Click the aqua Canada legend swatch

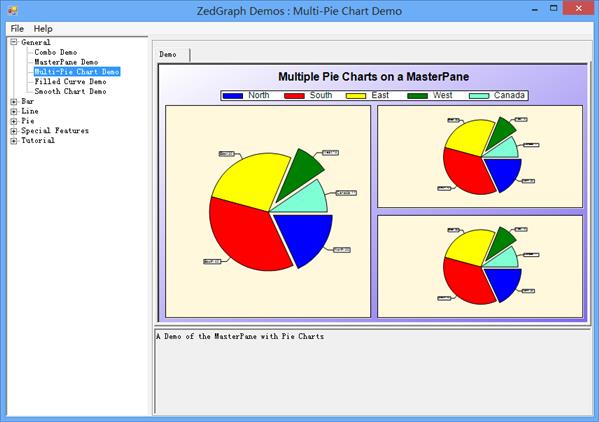[479, 96]
